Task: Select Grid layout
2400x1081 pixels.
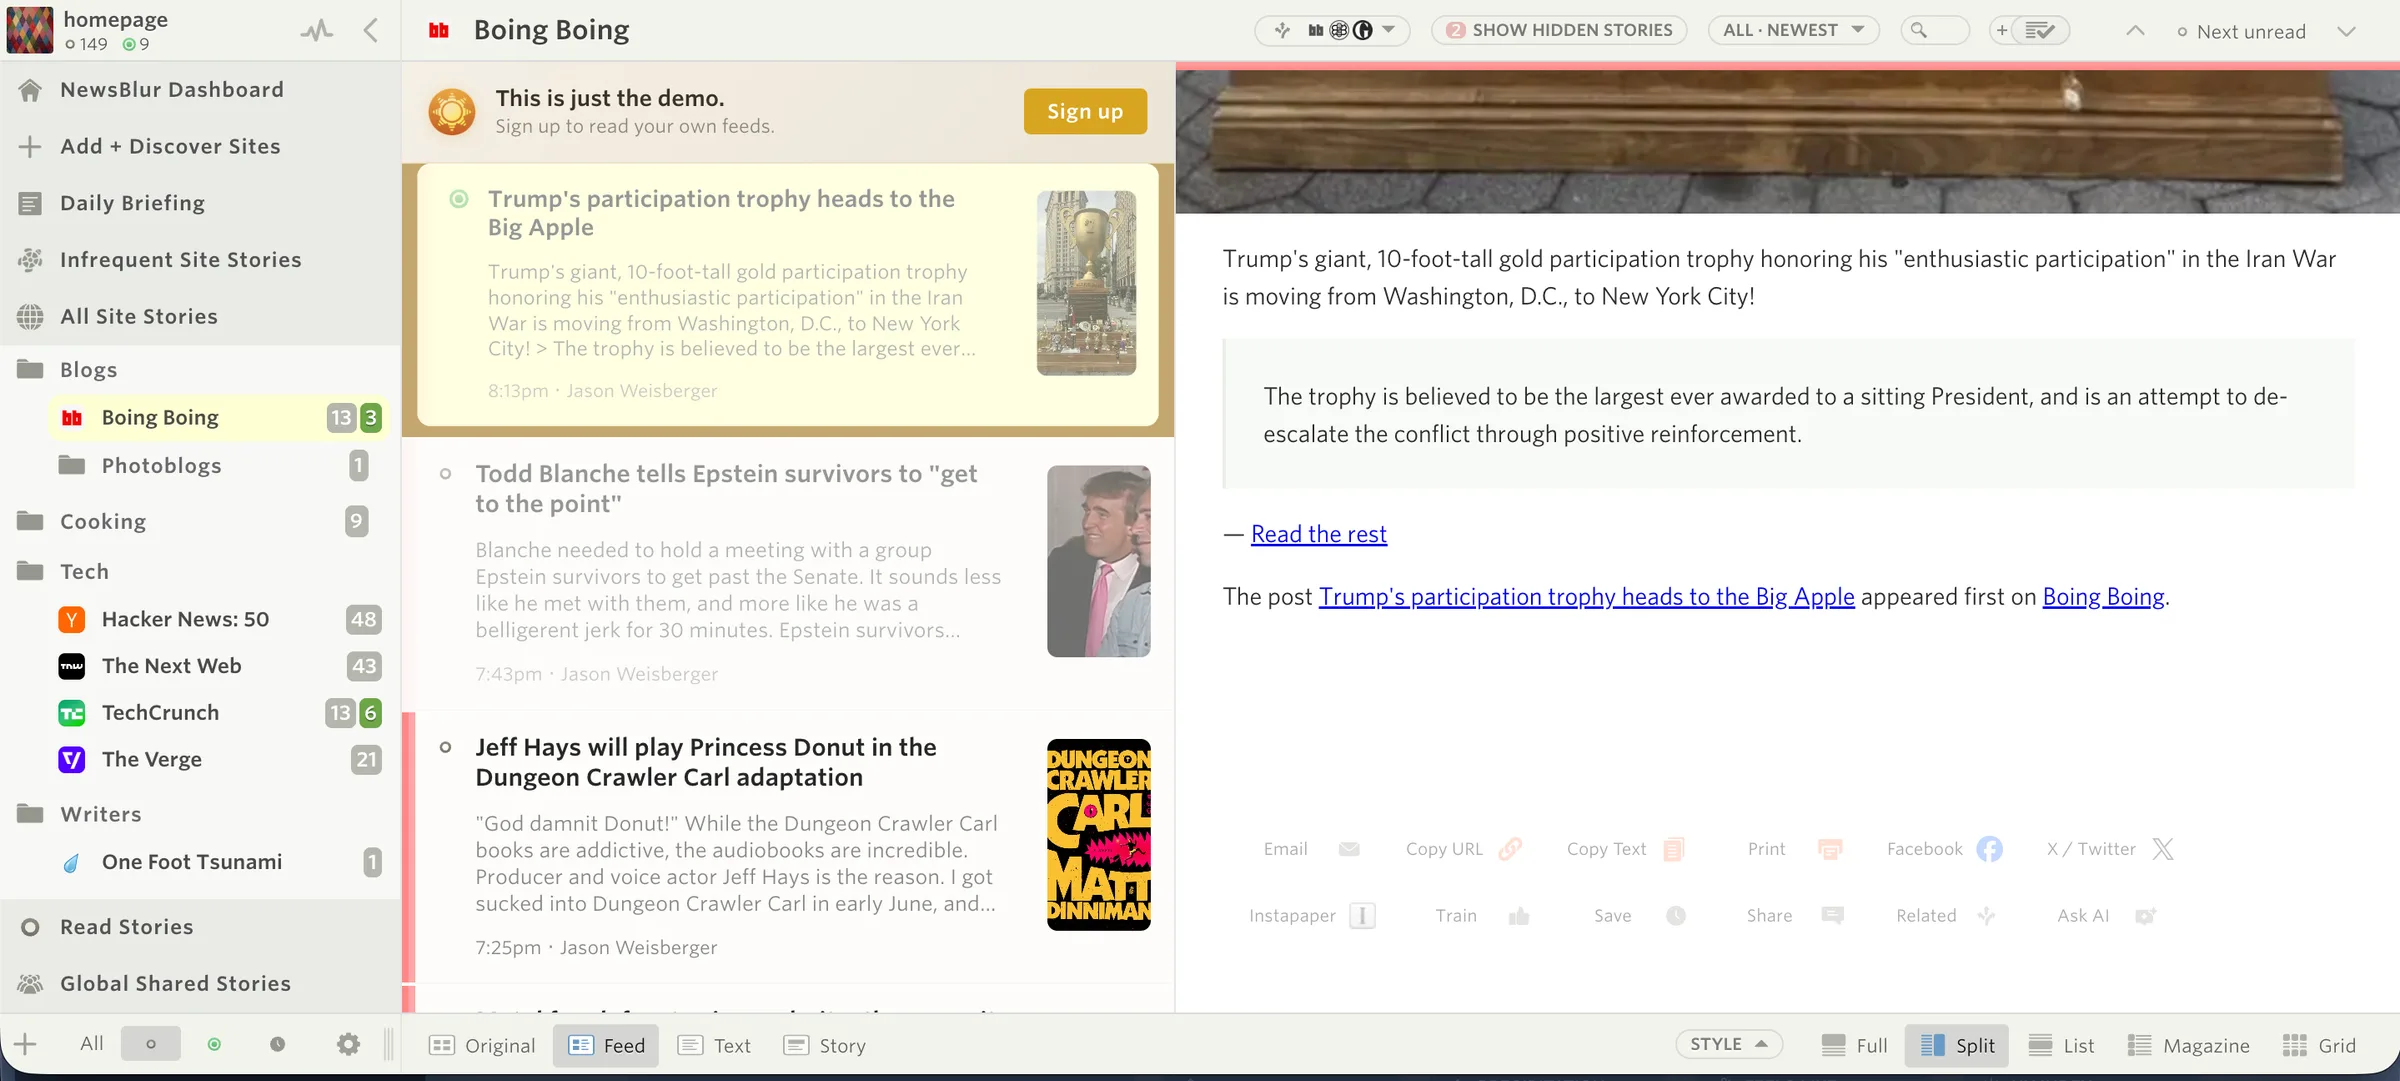Action: 2320,1045
